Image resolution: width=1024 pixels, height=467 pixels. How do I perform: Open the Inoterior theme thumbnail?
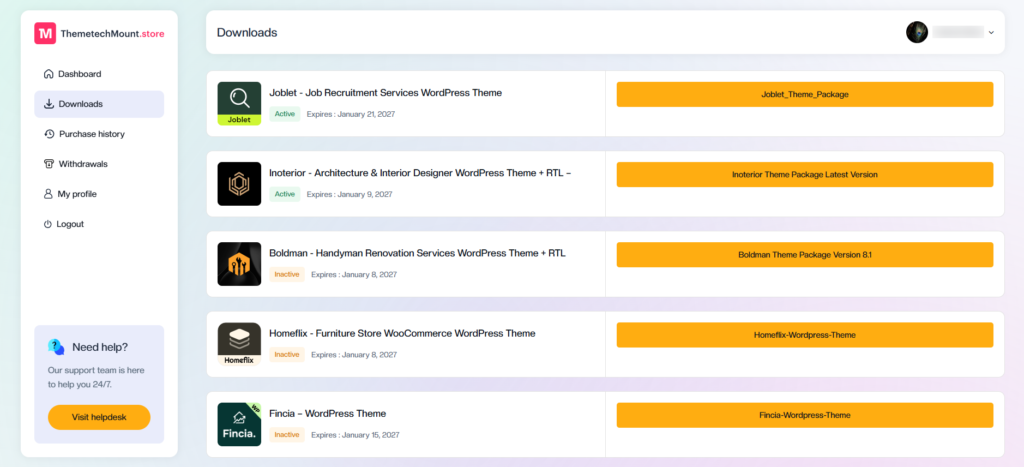pyautogui.click(x=239, y=184)
